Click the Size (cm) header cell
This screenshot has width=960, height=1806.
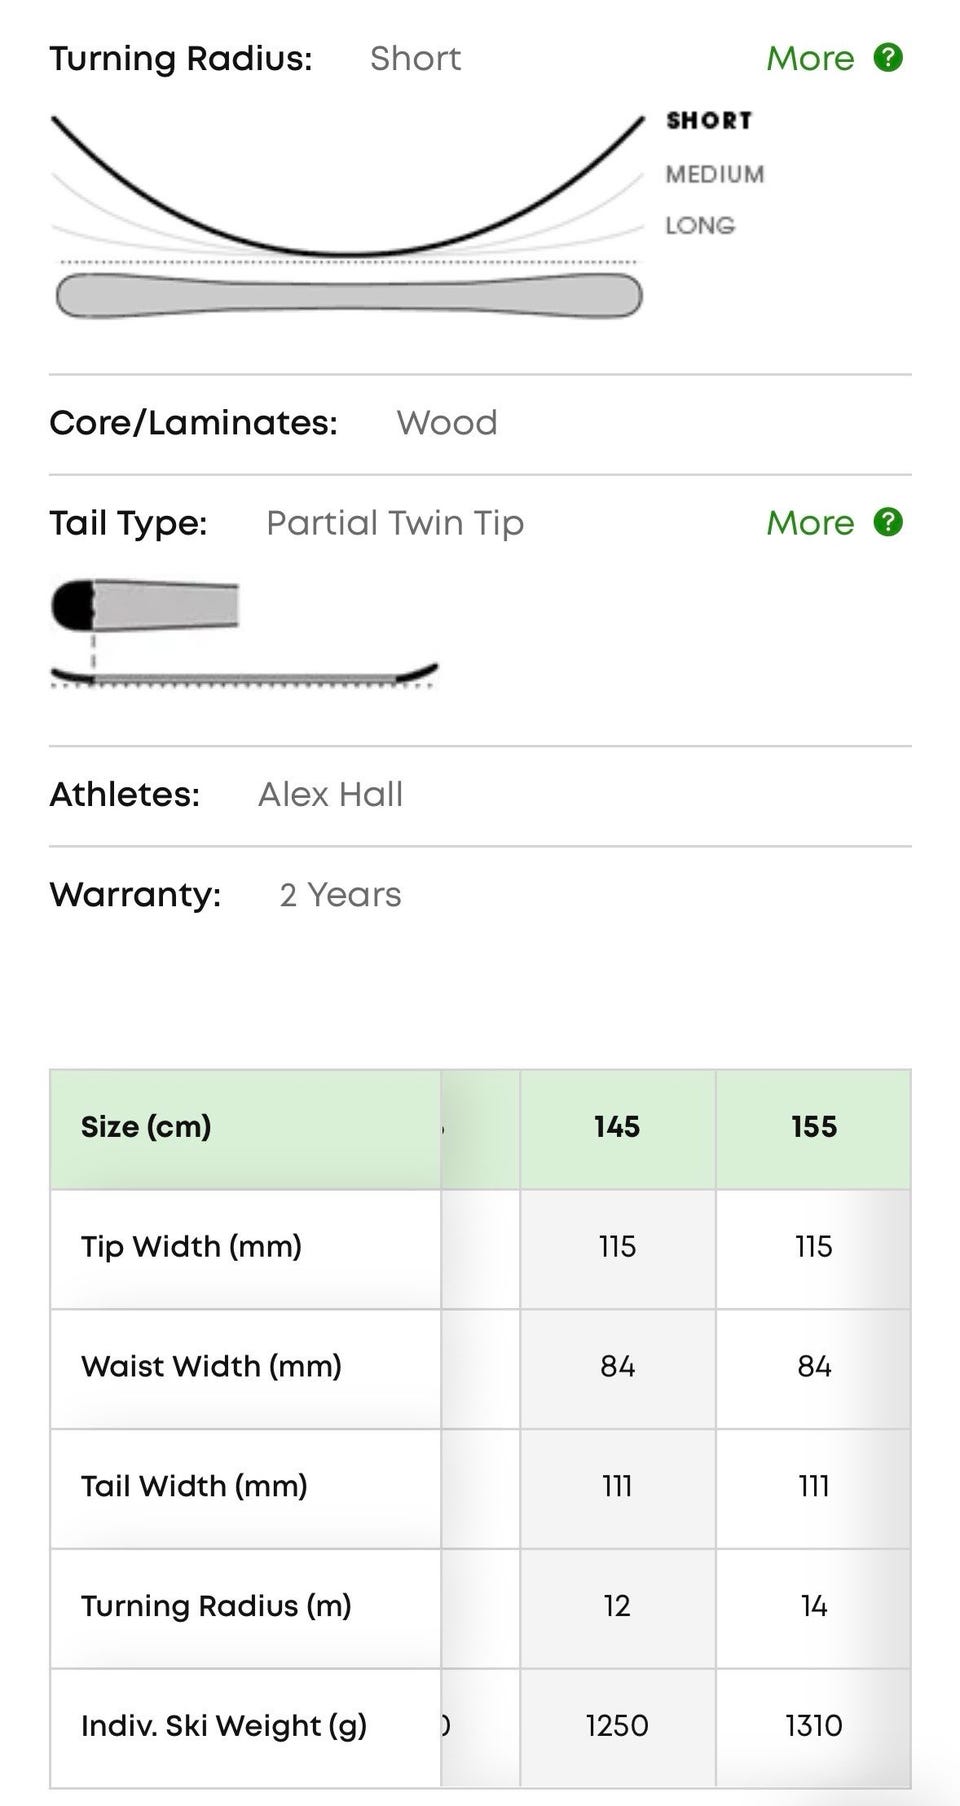pyautogui.click(x=146, y=1127)
